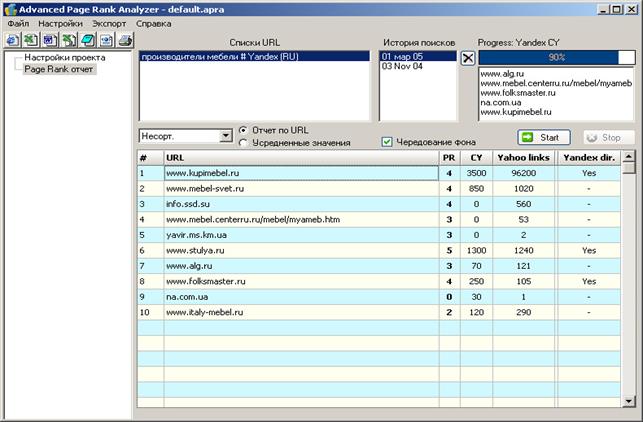The height and width of the screenshot is (422, 643).
Task: Sort table by the PR column header
Action: tap(449, 158)
